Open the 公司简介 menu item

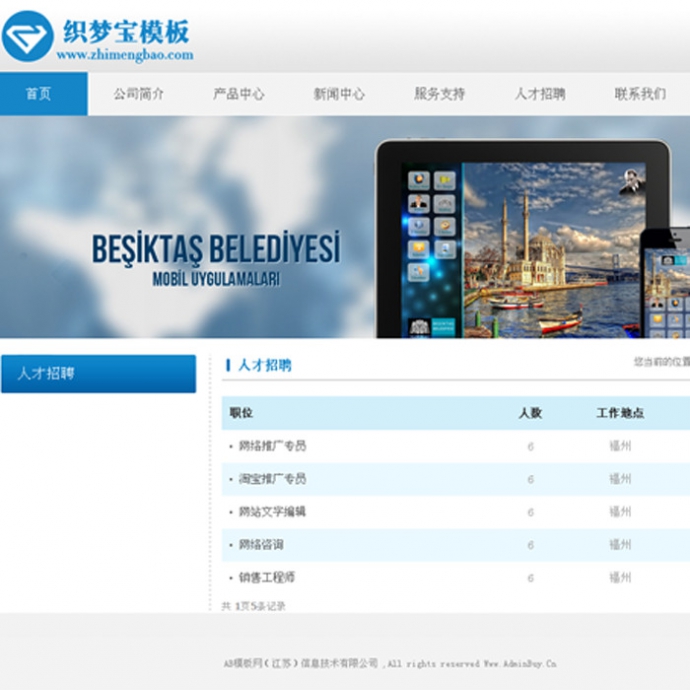(139, 94)
